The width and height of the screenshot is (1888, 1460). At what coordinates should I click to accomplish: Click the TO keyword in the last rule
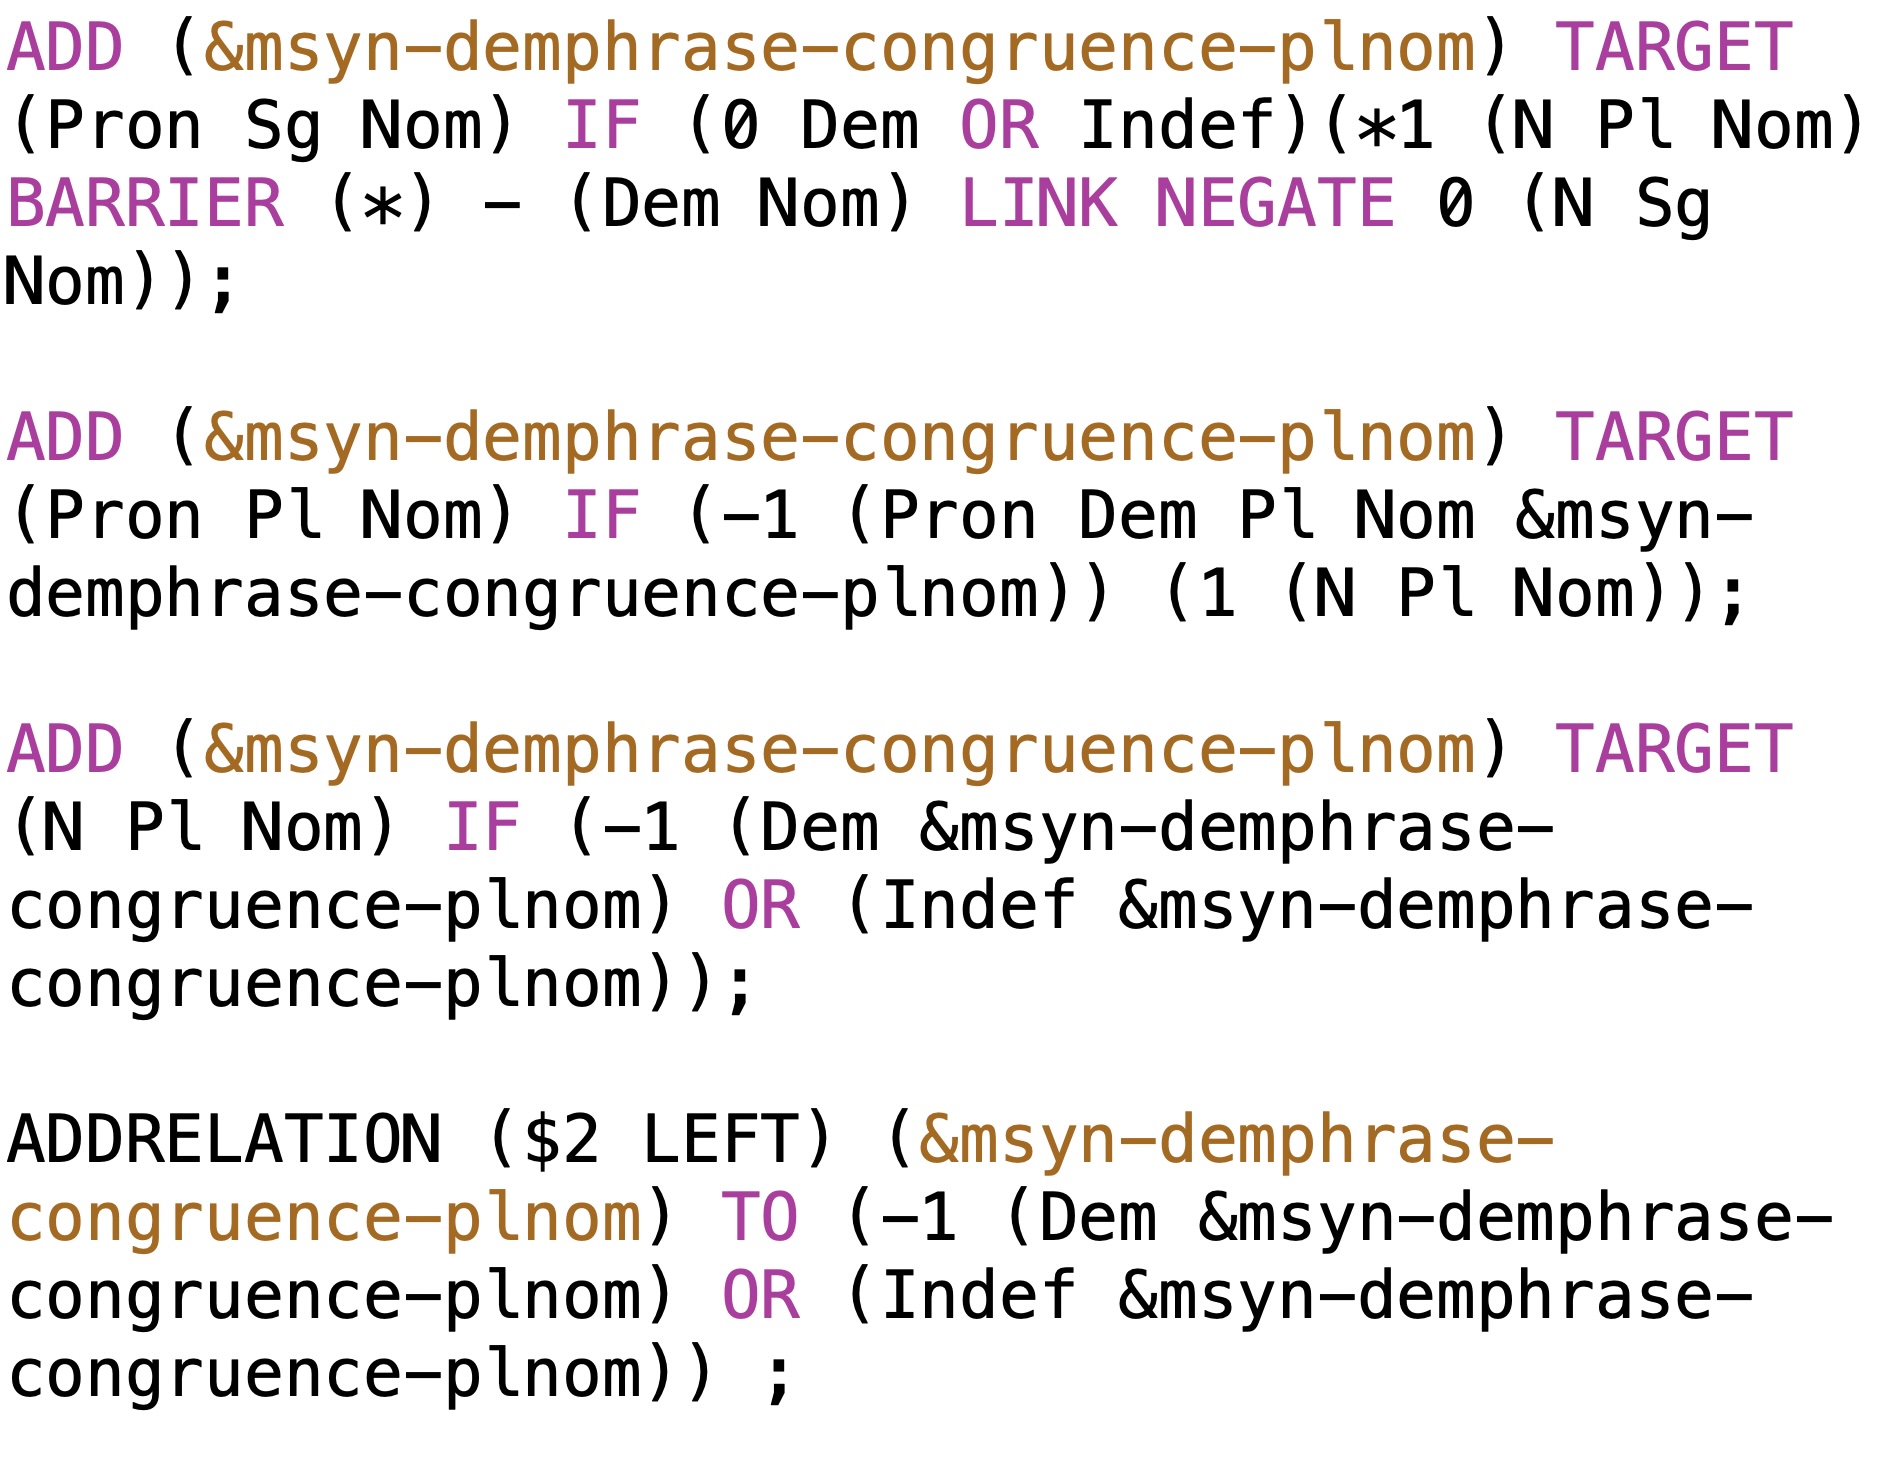[760, 1217]
